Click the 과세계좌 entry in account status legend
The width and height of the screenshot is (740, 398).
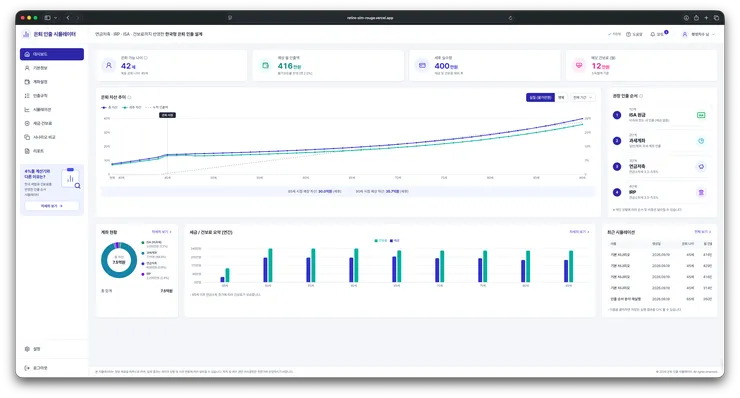coord(155,254)
